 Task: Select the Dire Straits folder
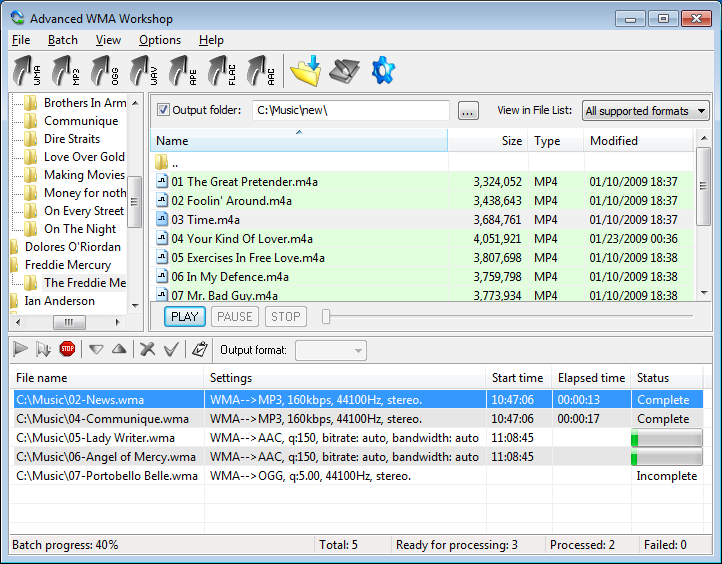point(72,139)
